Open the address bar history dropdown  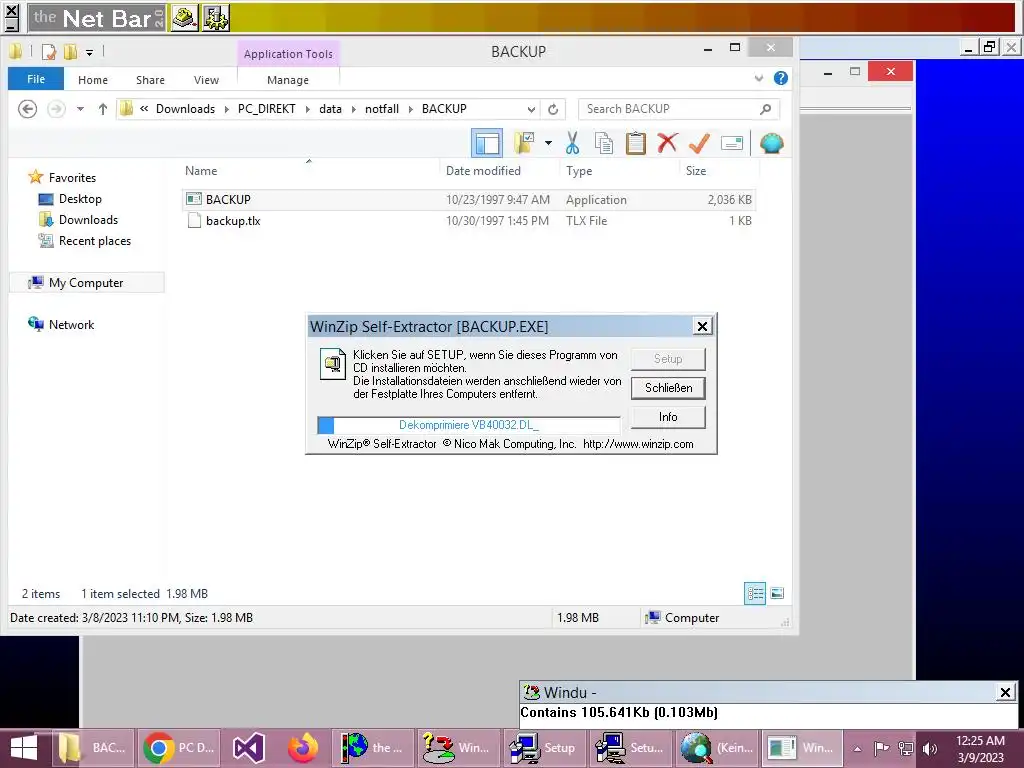(x=532, y=109)
